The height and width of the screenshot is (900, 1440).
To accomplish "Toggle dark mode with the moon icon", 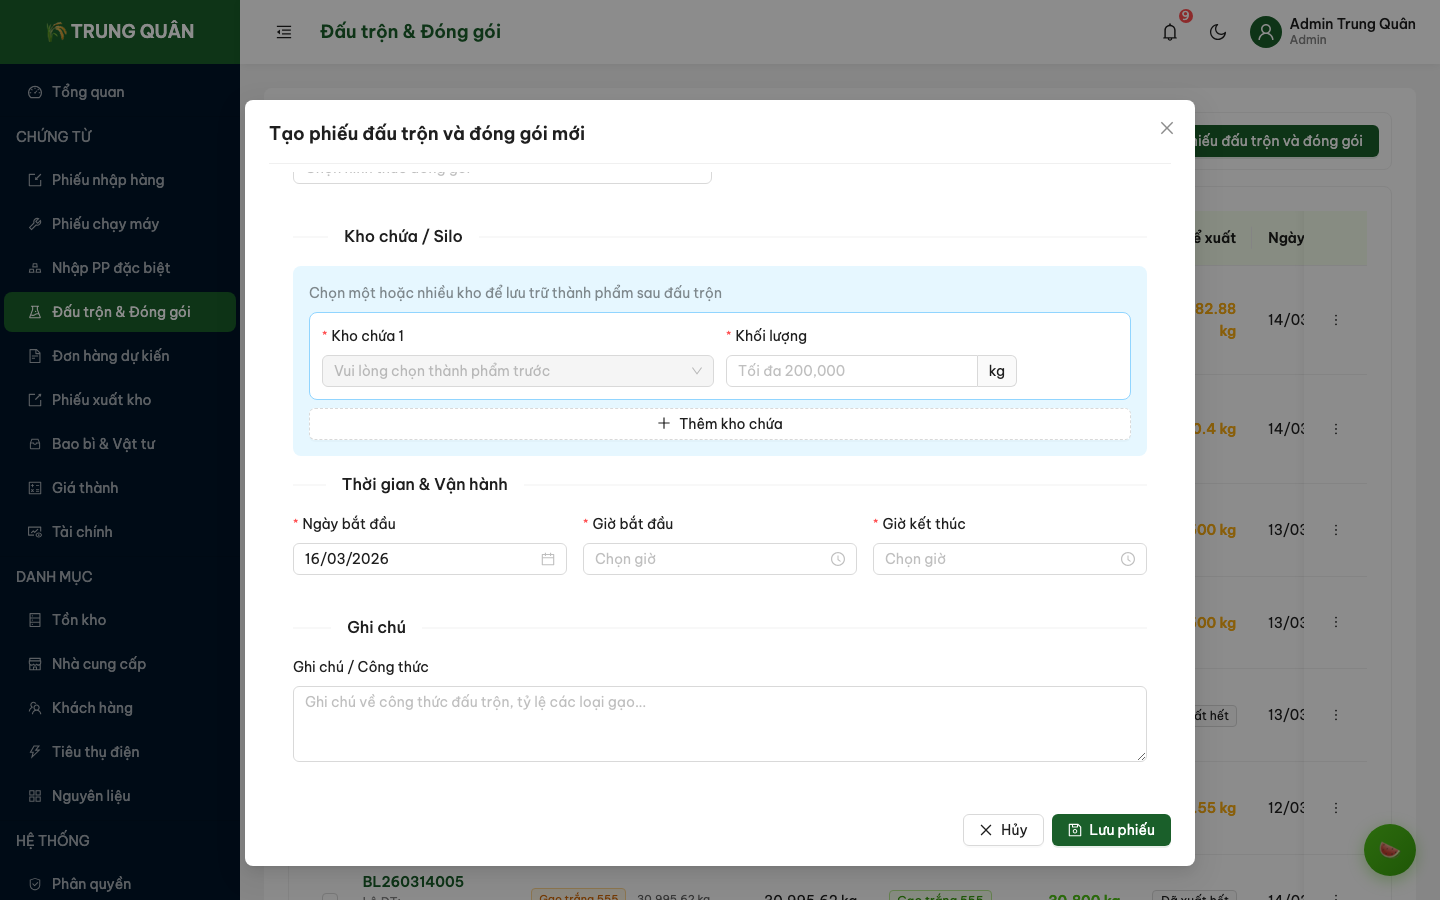I will point(1218,32).
